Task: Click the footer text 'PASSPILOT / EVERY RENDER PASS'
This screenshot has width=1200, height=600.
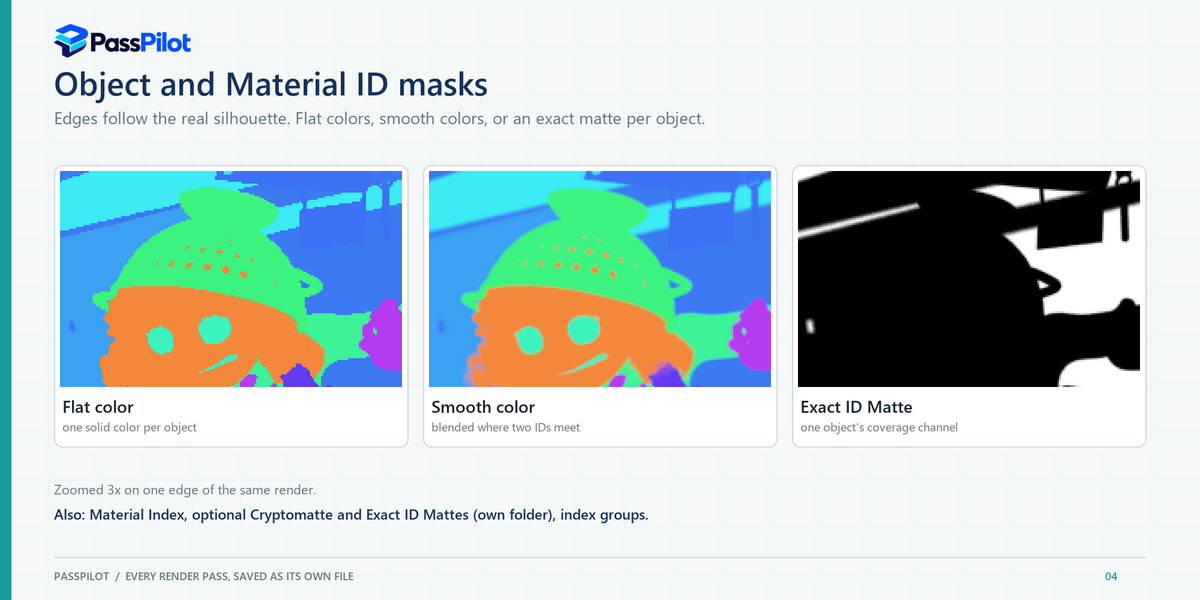Action: (204, 576)
